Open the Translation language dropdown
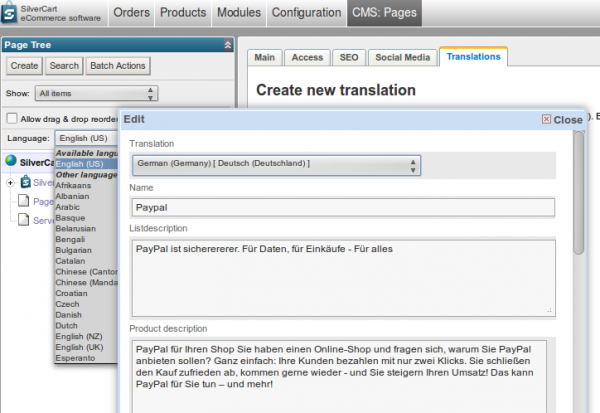The image size is (600, 413). tap(276, 165)
